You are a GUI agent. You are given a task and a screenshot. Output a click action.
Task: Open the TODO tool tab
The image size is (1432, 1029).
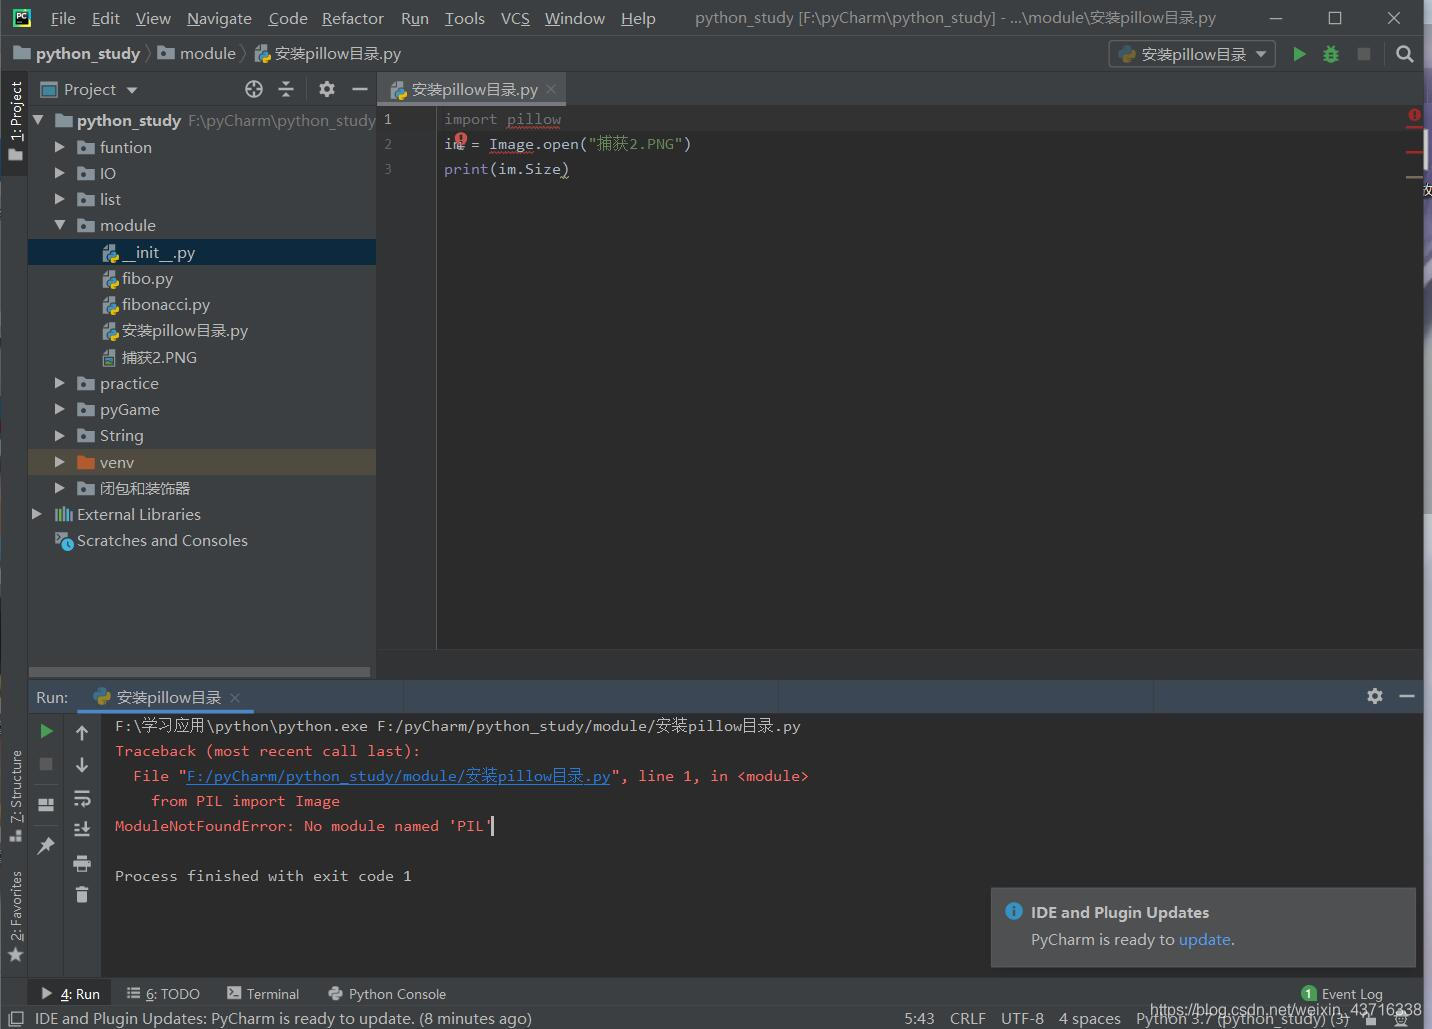click(x=163, y=993)
